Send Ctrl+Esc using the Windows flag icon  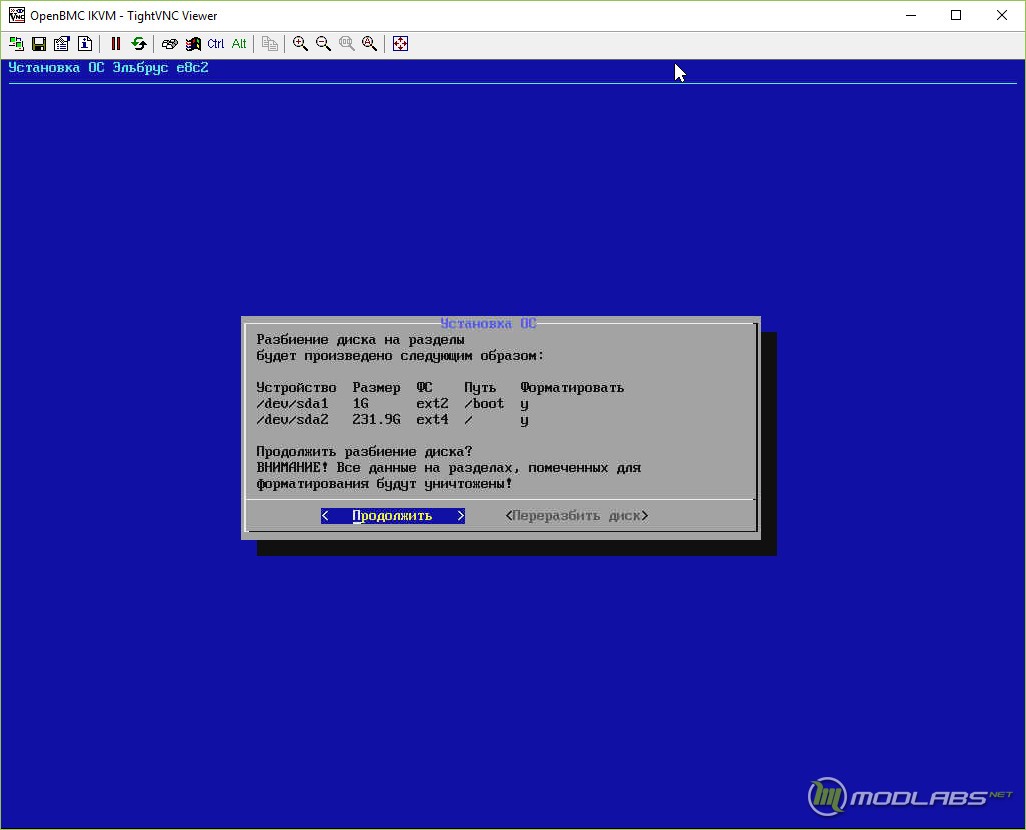tap(193, 44)
